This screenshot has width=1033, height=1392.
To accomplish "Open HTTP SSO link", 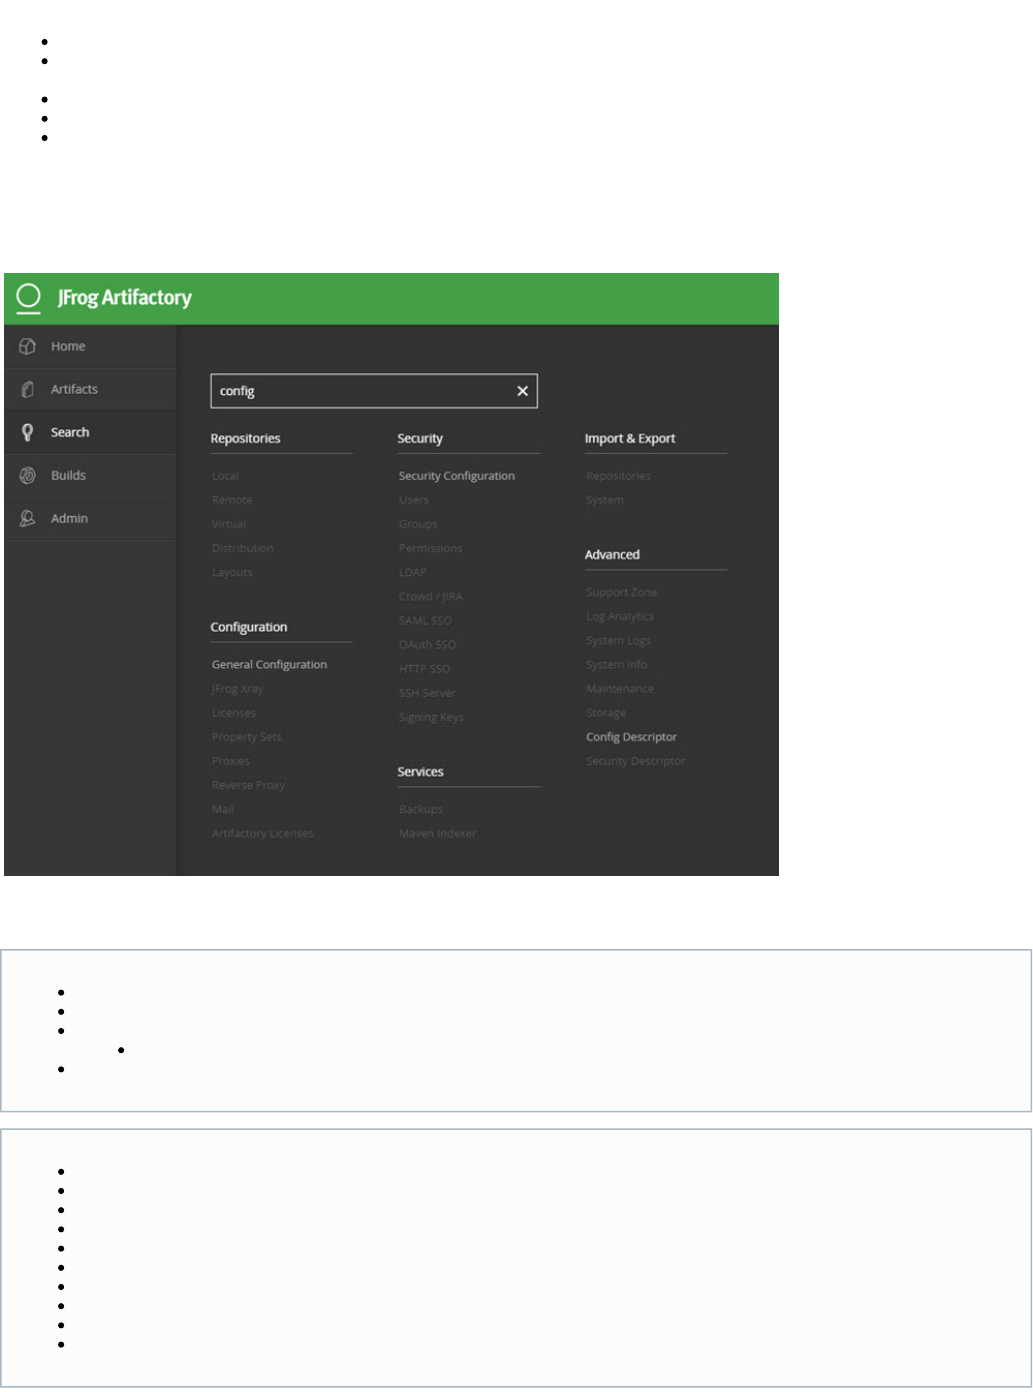I will [424, 668].
